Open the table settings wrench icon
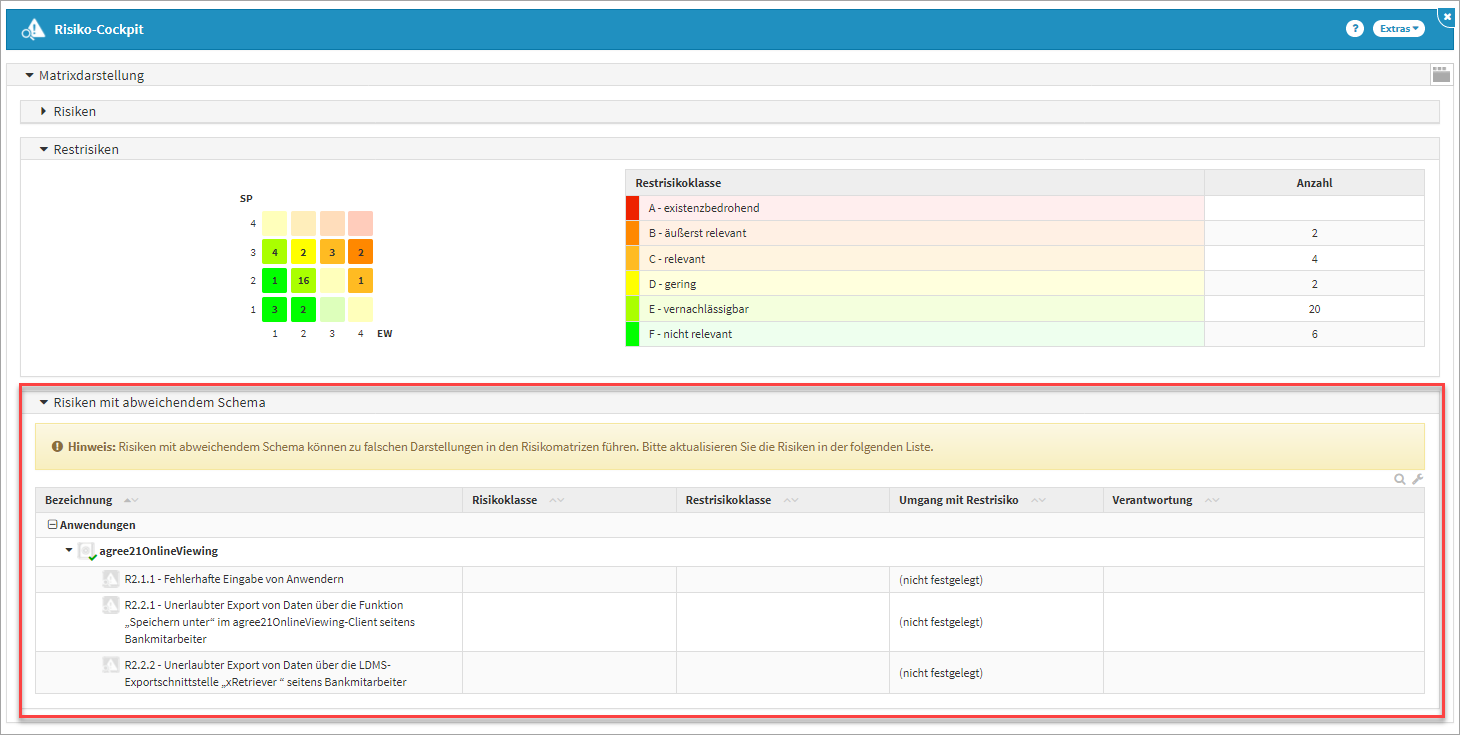Screen dimensions: 1460x735 coord(1417,480)
